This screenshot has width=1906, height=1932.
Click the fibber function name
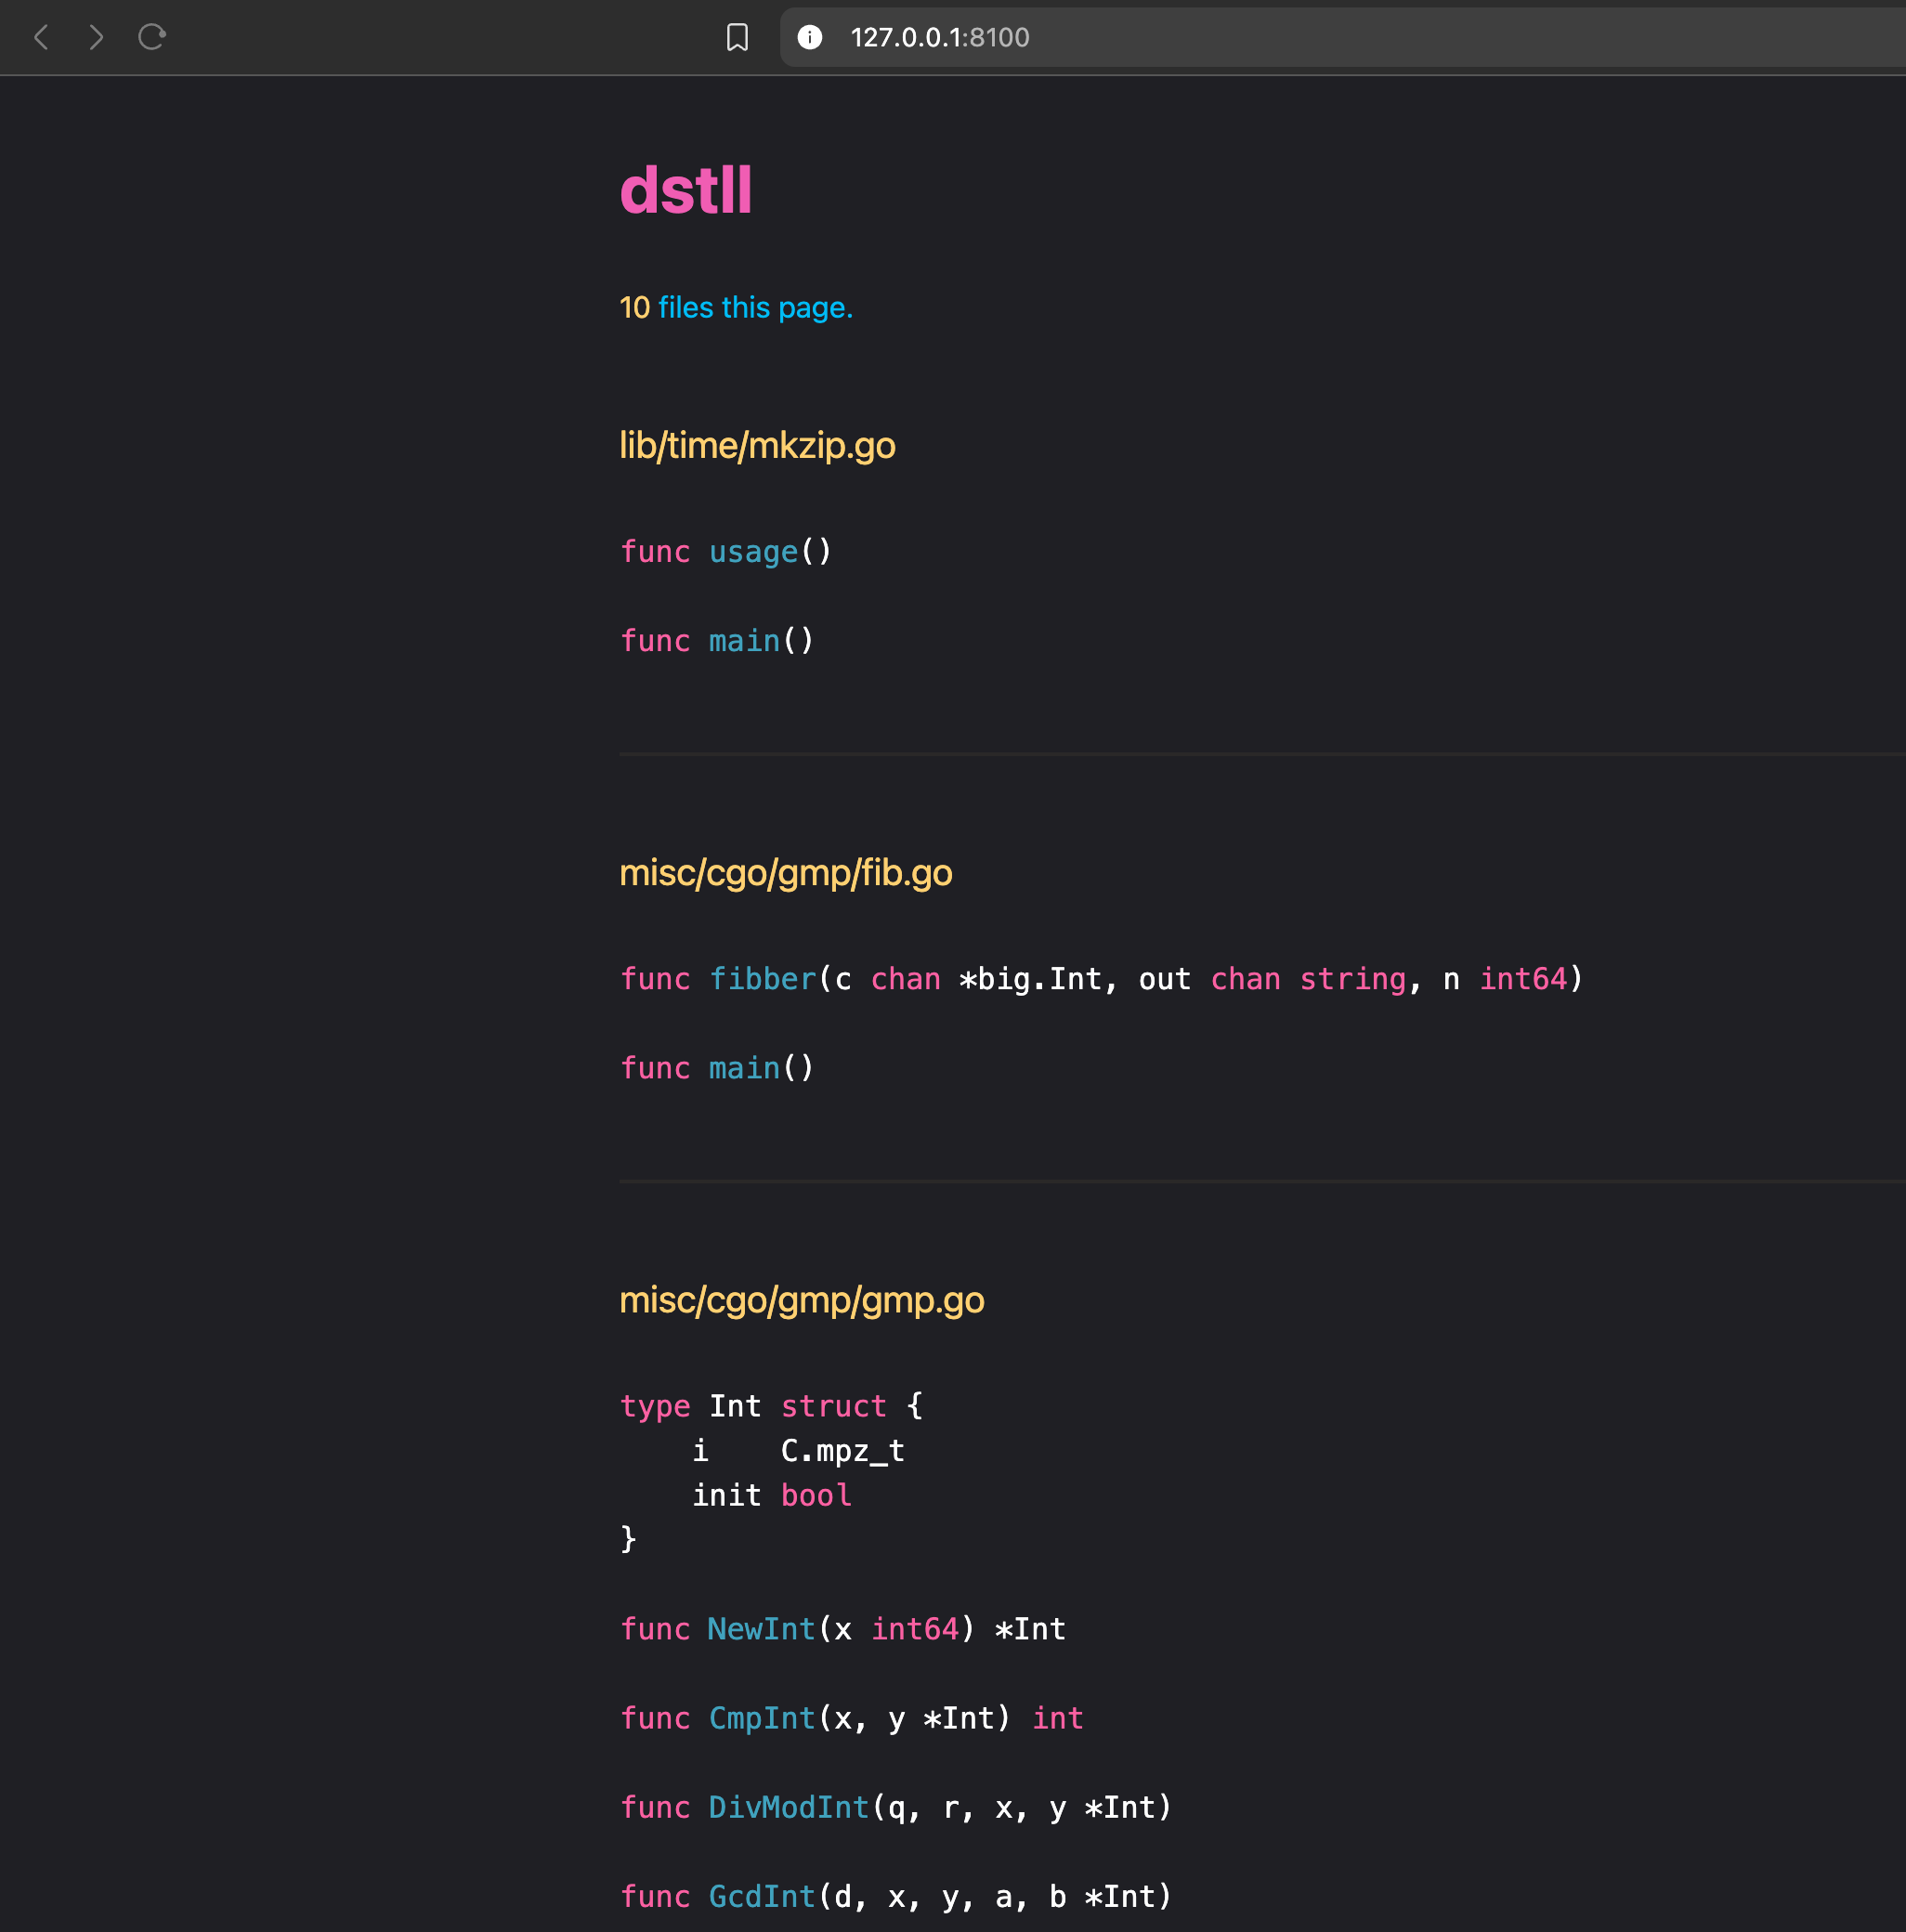click(x=762, y=979)
